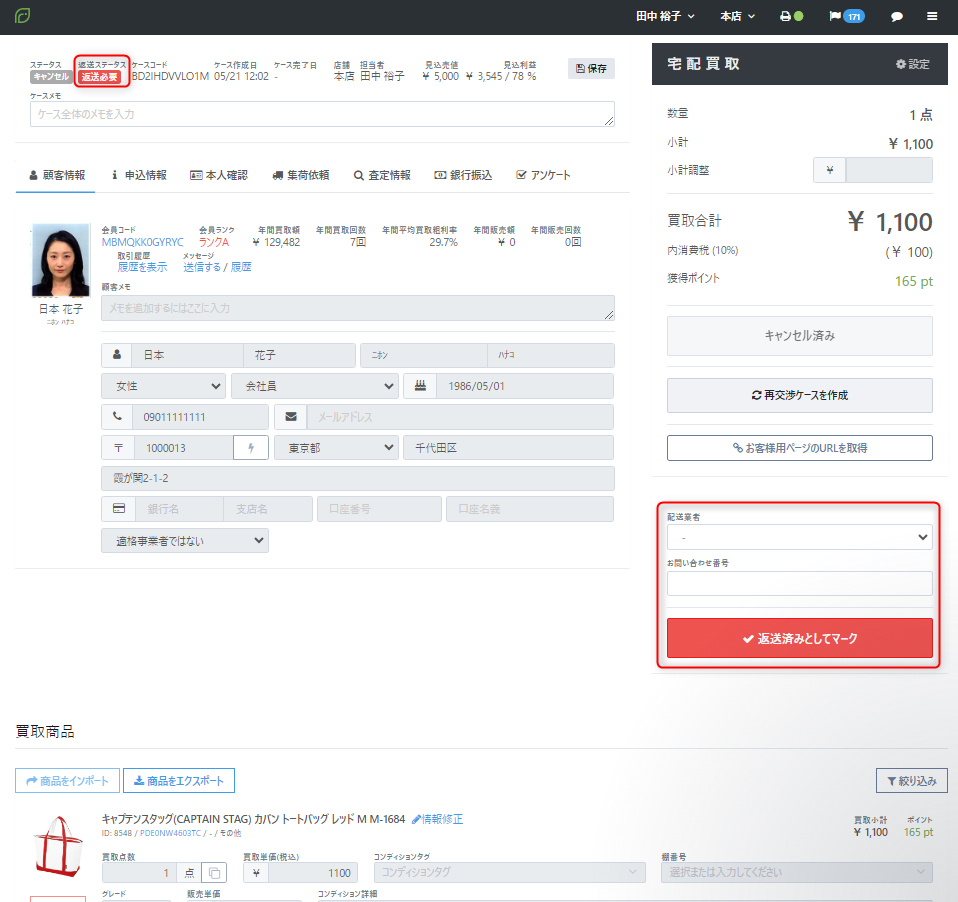Viewport: 958px width, 902px height.
Task: Open the chat speech bubble icon
Action: 896,16
